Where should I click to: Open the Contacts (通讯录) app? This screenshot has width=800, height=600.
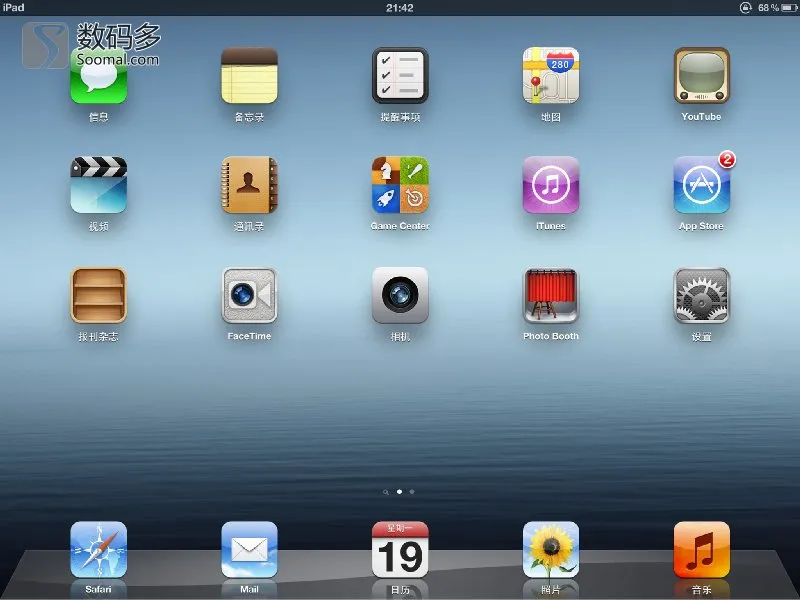click(x=249, y=185)
